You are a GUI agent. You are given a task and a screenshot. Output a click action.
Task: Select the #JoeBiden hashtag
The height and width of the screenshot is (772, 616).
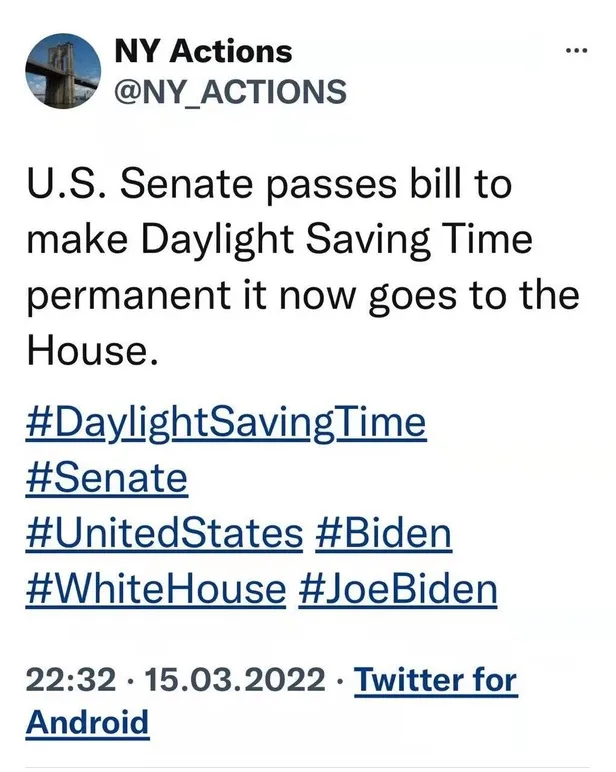(398, 589)
